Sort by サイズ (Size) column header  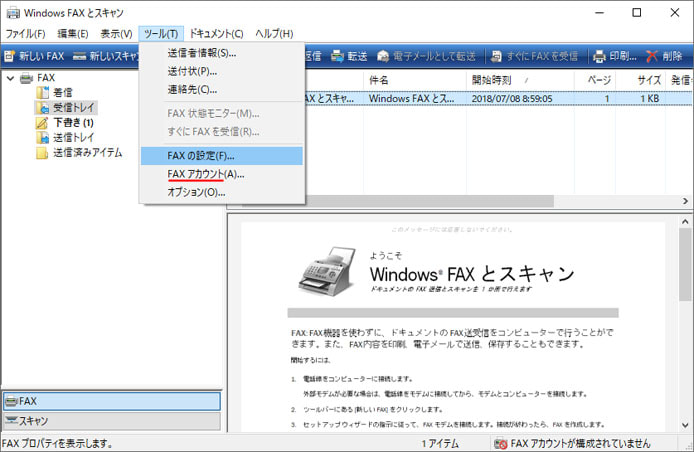click(641, 80)
